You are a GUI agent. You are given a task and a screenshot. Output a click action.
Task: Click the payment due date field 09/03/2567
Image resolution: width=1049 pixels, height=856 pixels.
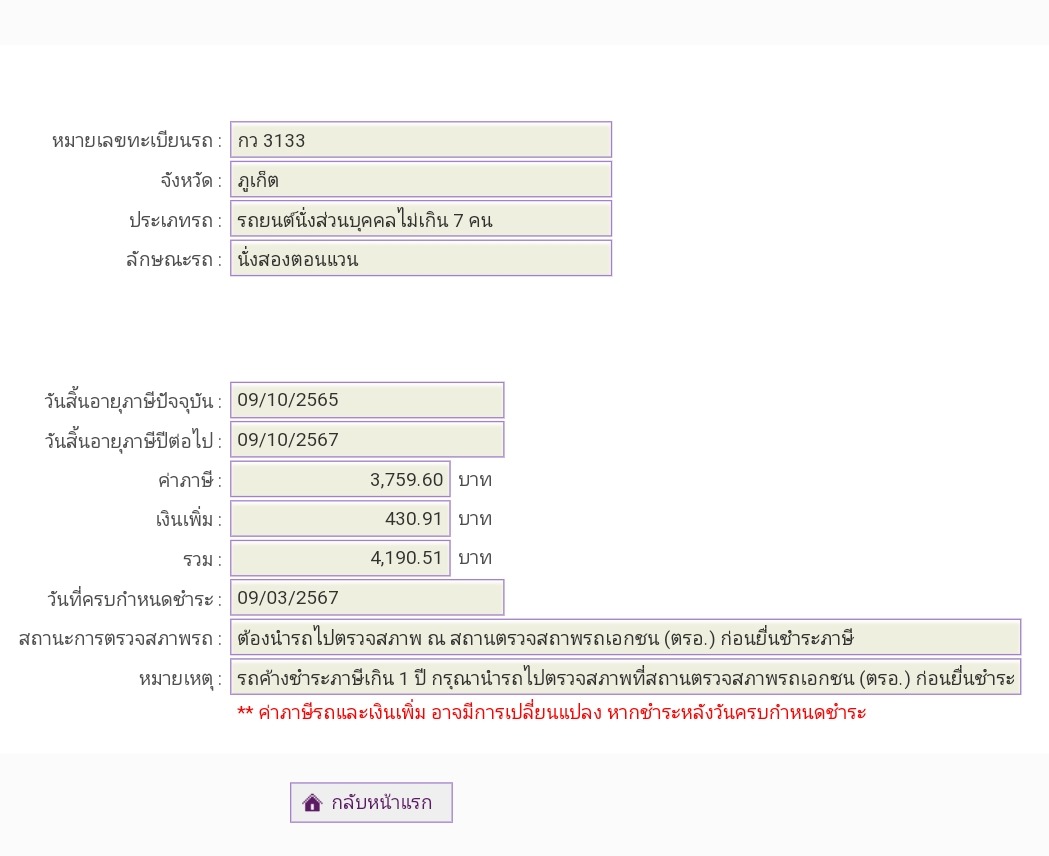coord(367,598)
